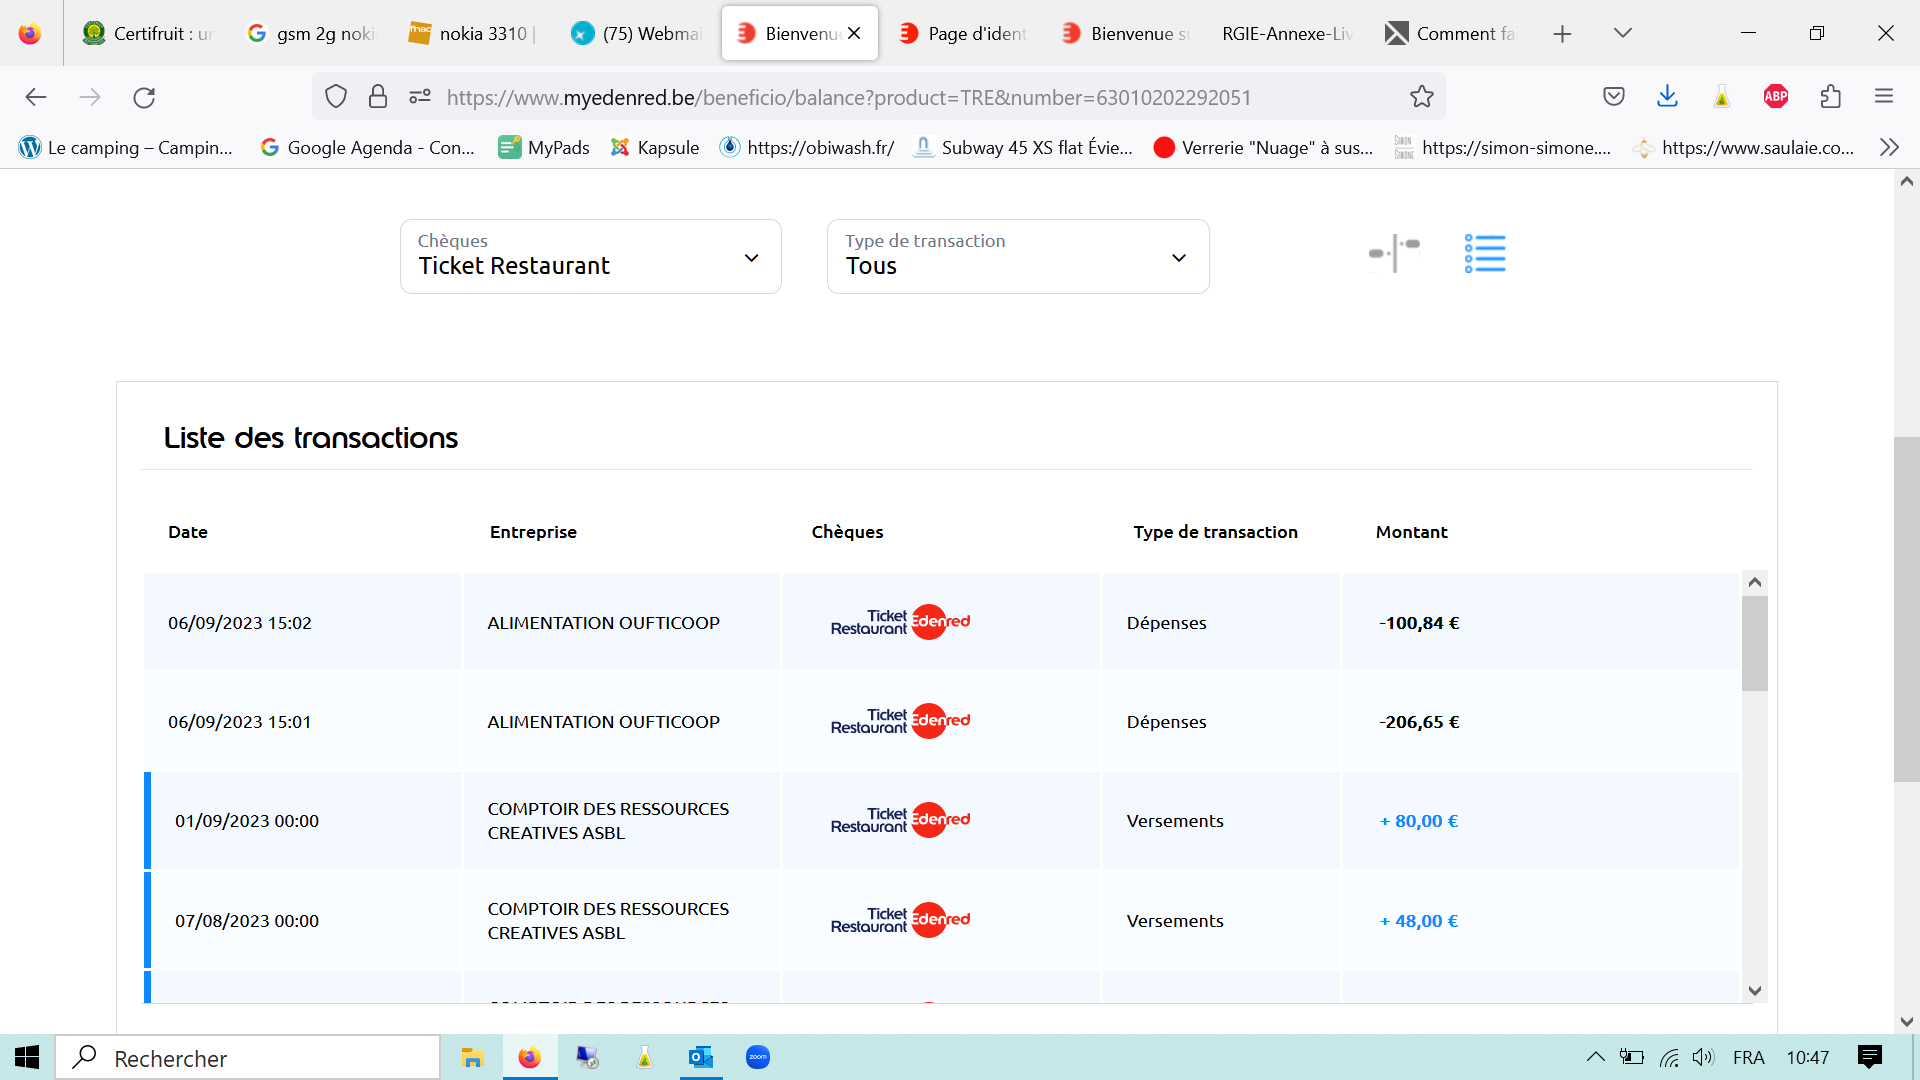Screen dimensions: 1920x1080
Task: Click the Save to Pocket icon
Action: (x=1614, y=97)
